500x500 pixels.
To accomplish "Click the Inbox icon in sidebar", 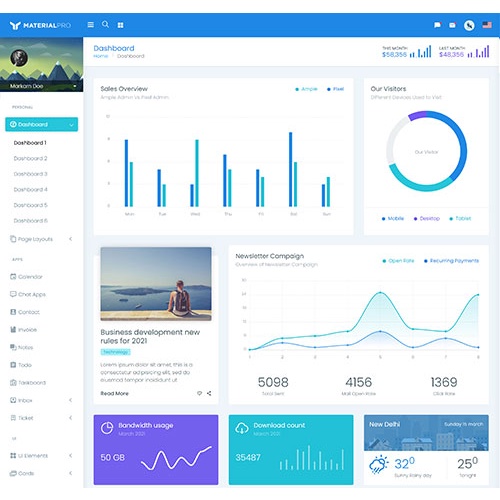I will click(x=13, y=400).
